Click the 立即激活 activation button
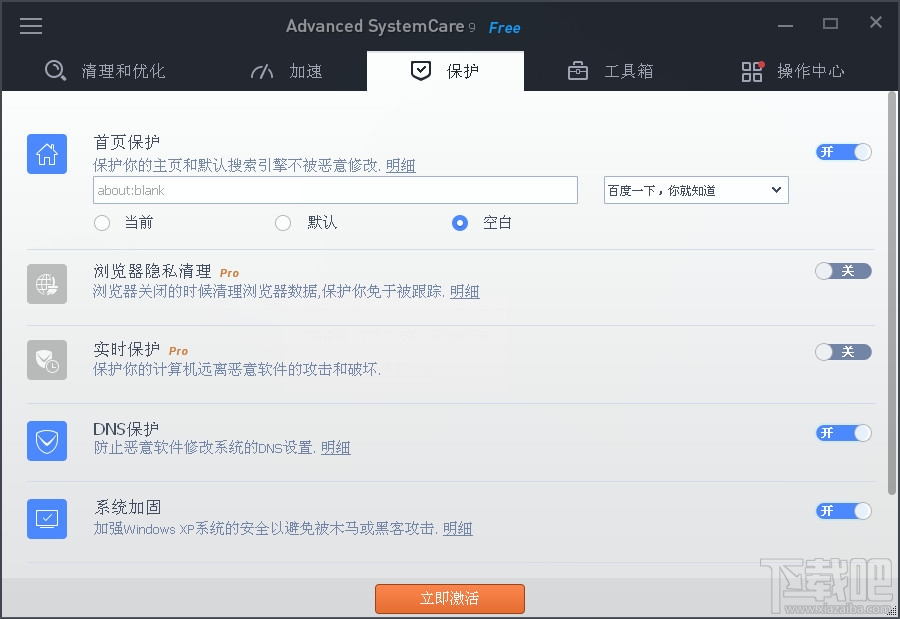900x619 pixels. click(x=449, y=598)
